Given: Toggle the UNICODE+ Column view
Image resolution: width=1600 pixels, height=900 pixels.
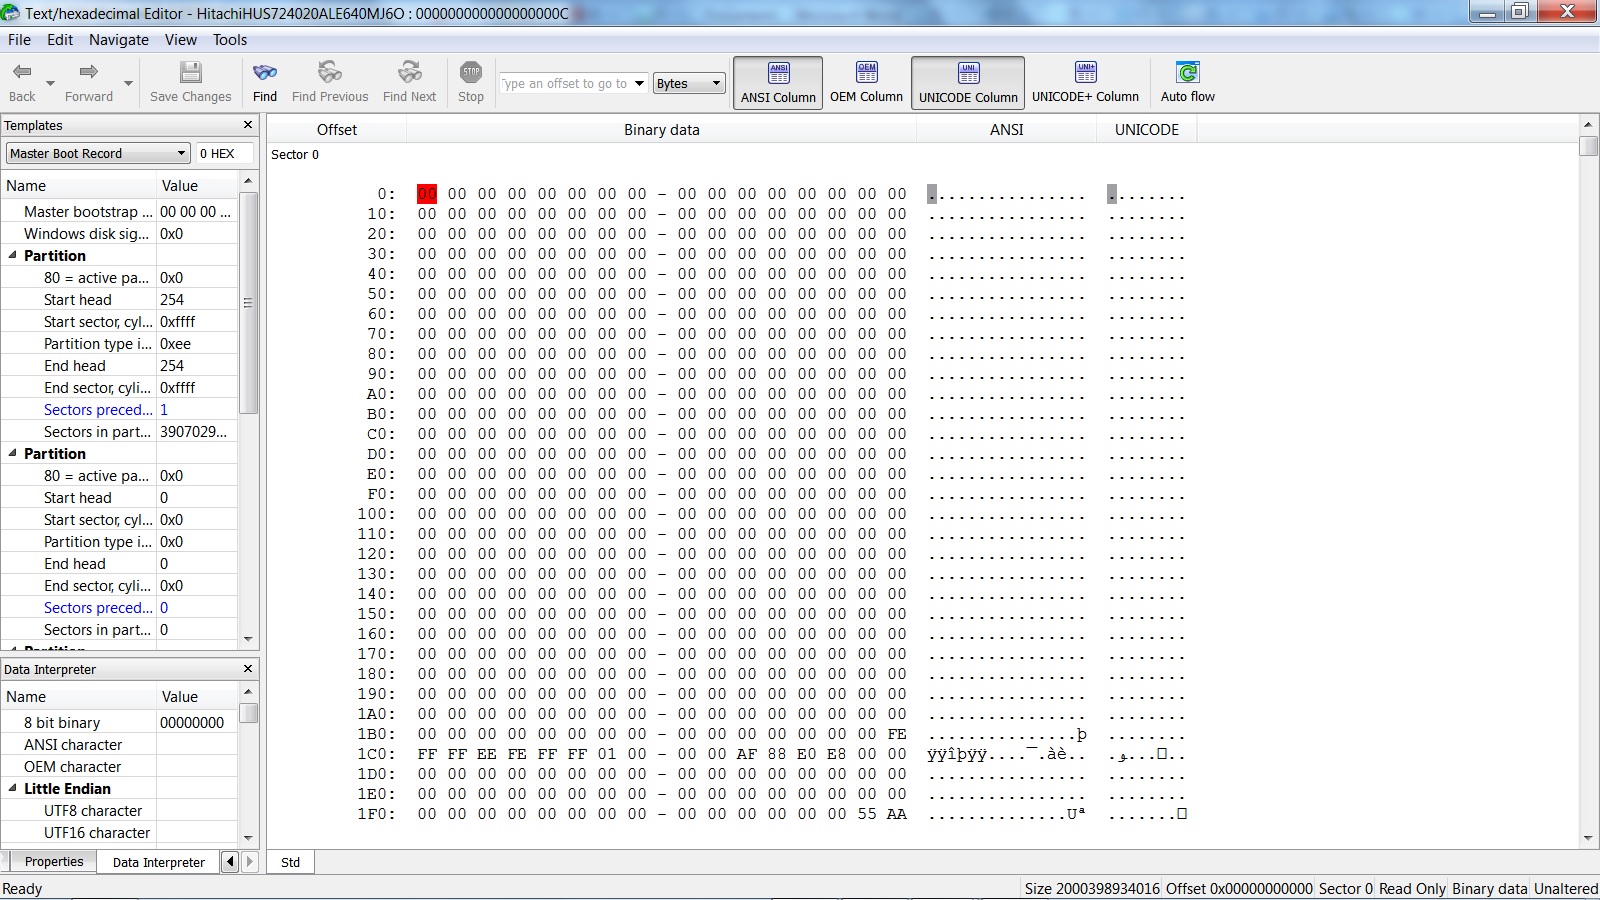Looking at the screenshot, I should pyautogui.click(x=1085, y=82).
